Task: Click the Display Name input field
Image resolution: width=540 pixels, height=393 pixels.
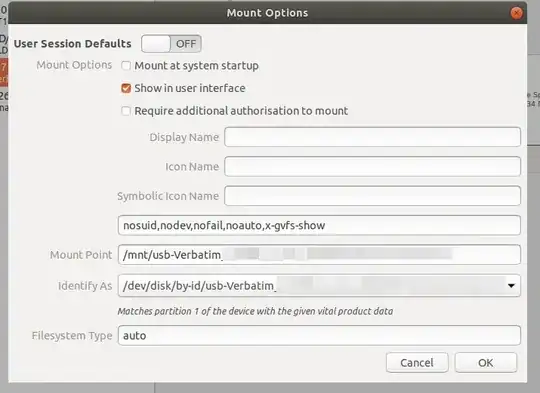Action: coord(372,137)
